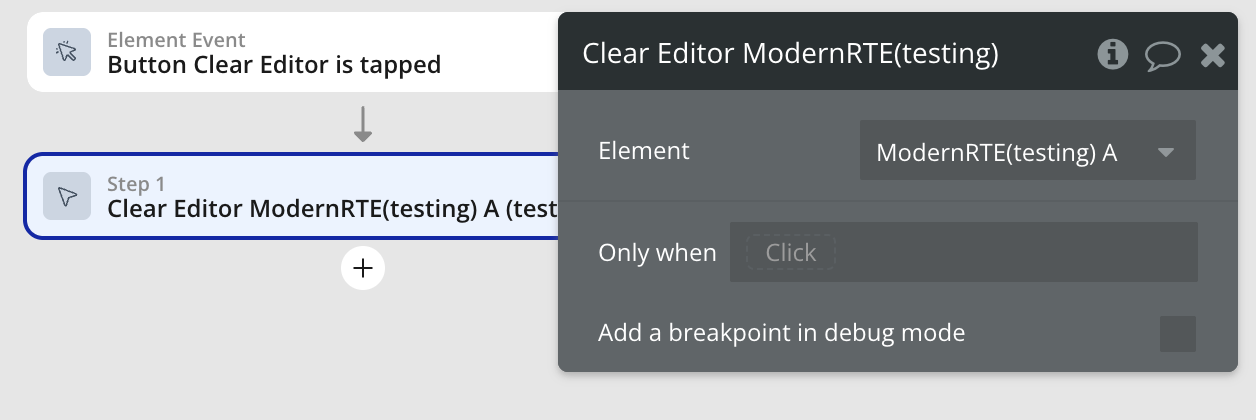Close the Clear Editor property panel
1256x420 pixels.
(1213, 55)
